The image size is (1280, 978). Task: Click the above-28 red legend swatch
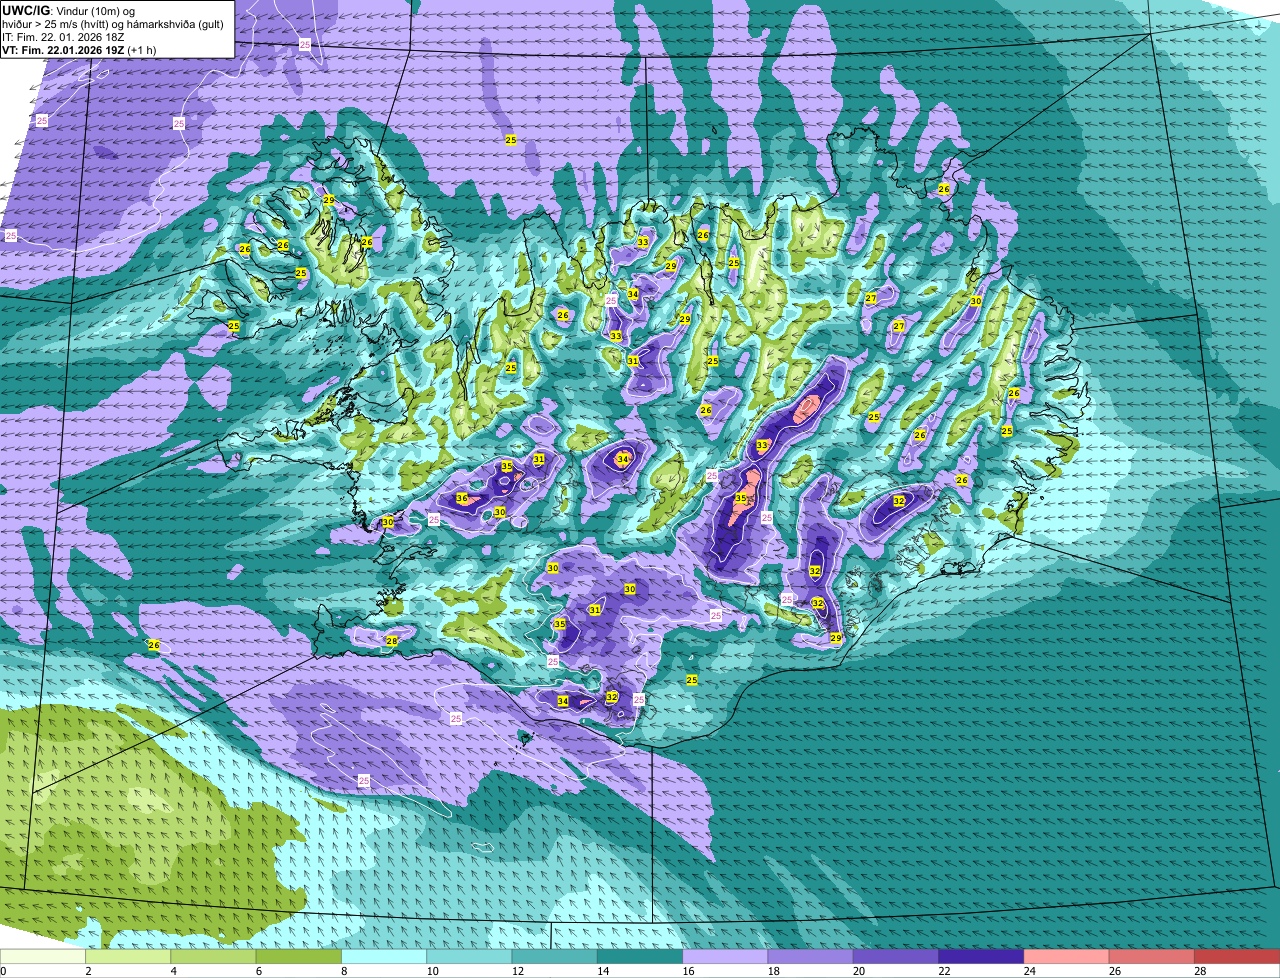(x=1237, y=956)
